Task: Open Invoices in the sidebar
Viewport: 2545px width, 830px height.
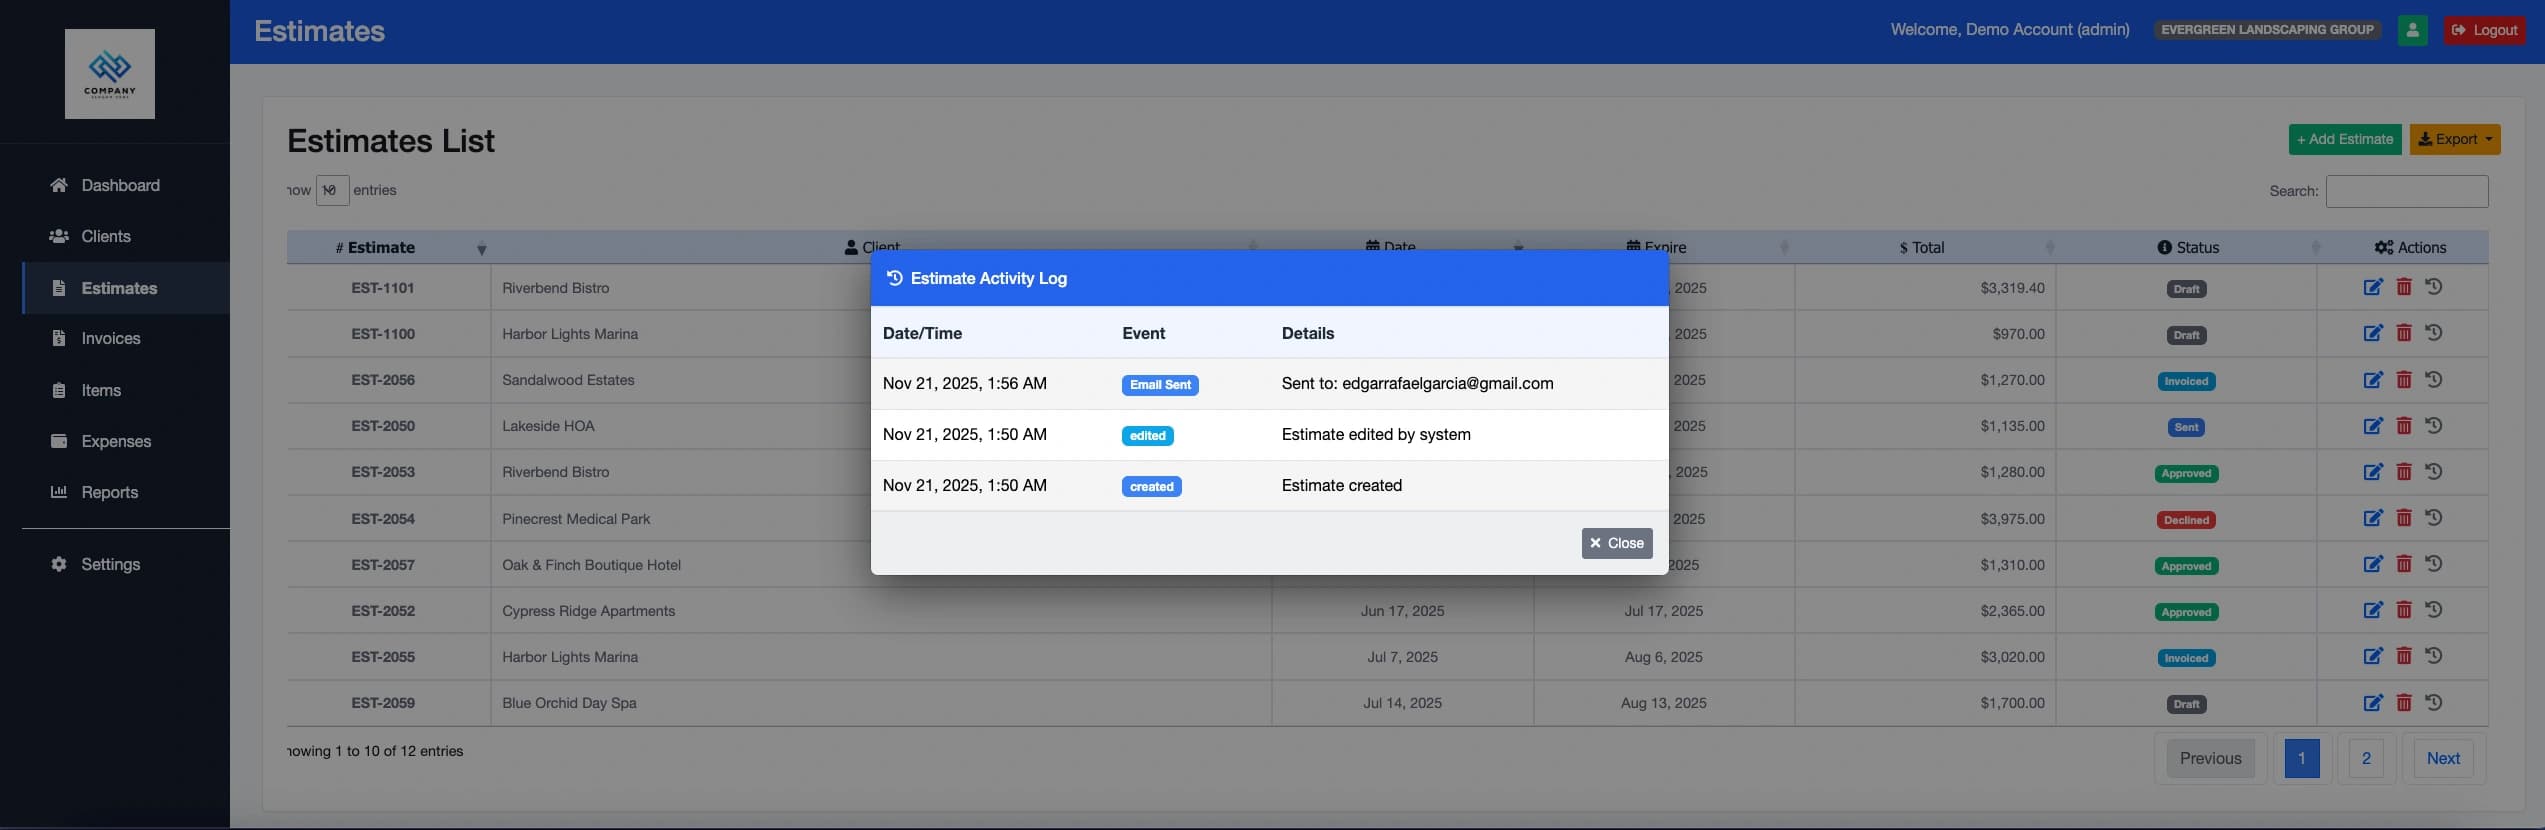Action: 110,339
